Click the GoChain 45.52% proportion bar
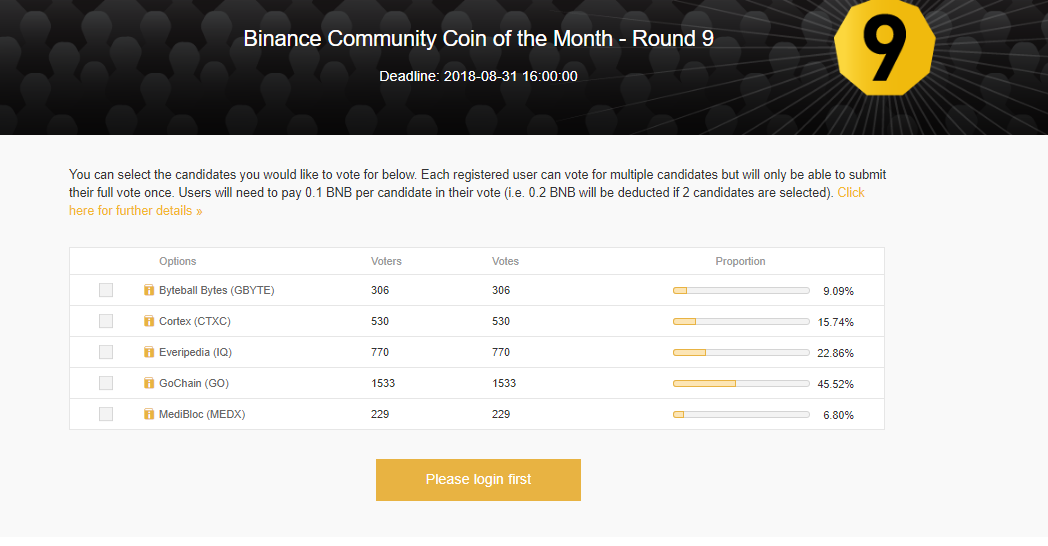Screen dimensions: 1048x546 pyautogui.click(x=741, y=383)
